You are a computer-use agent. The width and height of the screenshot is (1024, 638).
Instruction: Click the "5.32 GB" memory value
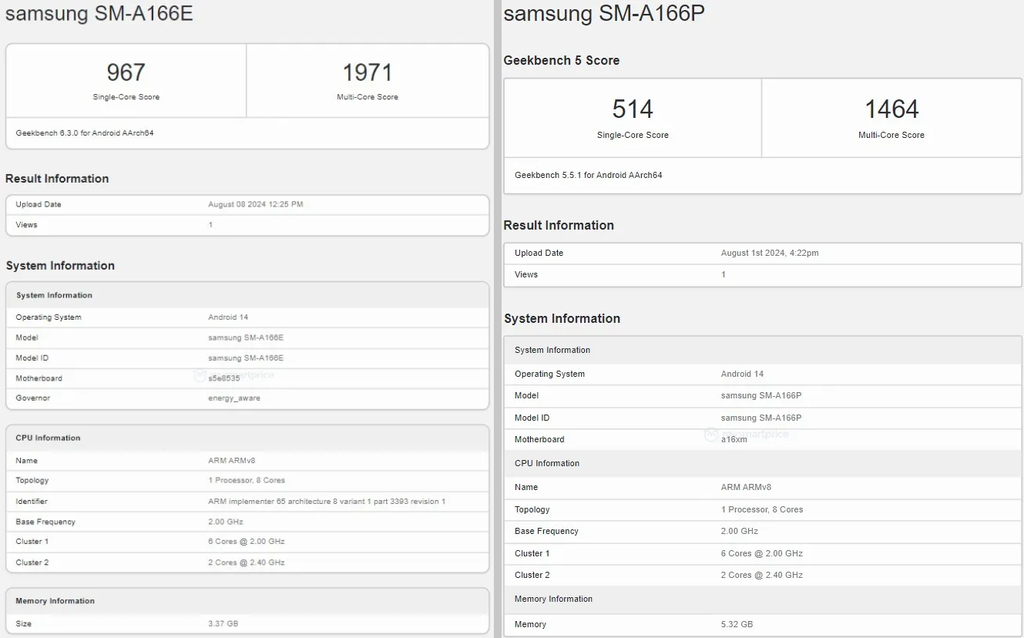coord(737,624)
